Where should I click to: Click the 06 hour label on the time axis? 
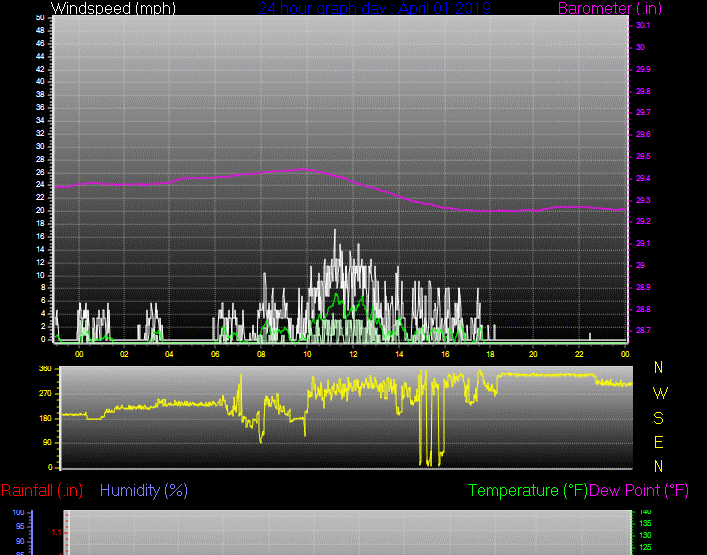215,354
